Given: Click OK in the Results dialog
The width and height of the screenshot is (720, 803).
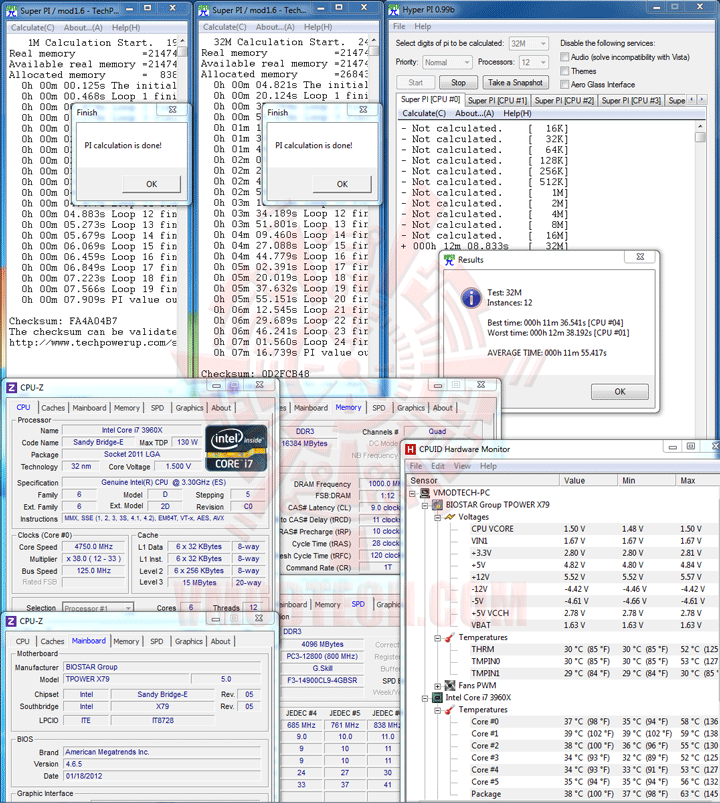Looking at the screenshot, I should [x=620, y=392].
